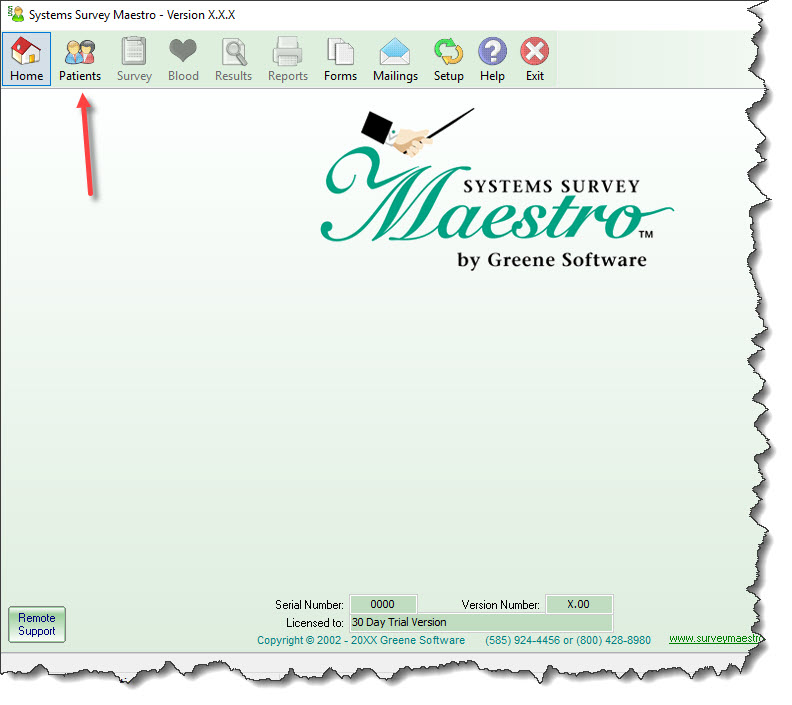The image size is (792, 705).
Task: Open the Patients section
Action: pyautogui.click(x=80, y=59)
